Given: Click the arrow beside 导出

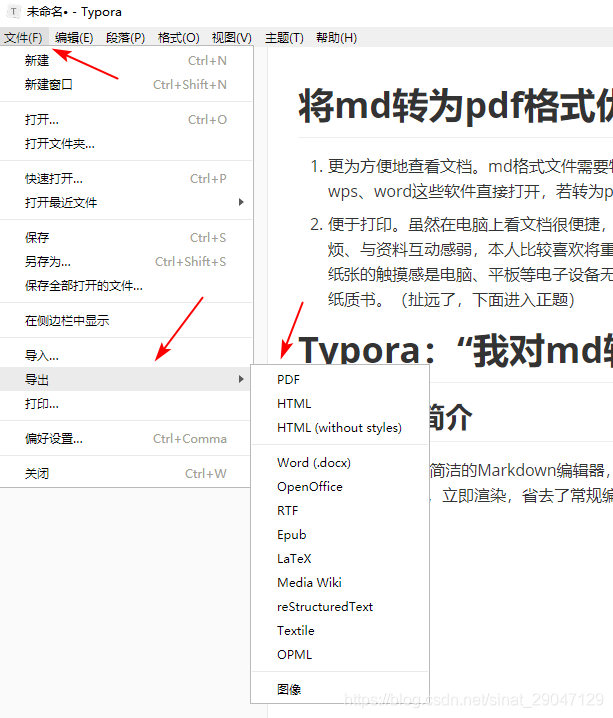Looking at the screenshot, I should pyautogui.click(x=241, y=379).
